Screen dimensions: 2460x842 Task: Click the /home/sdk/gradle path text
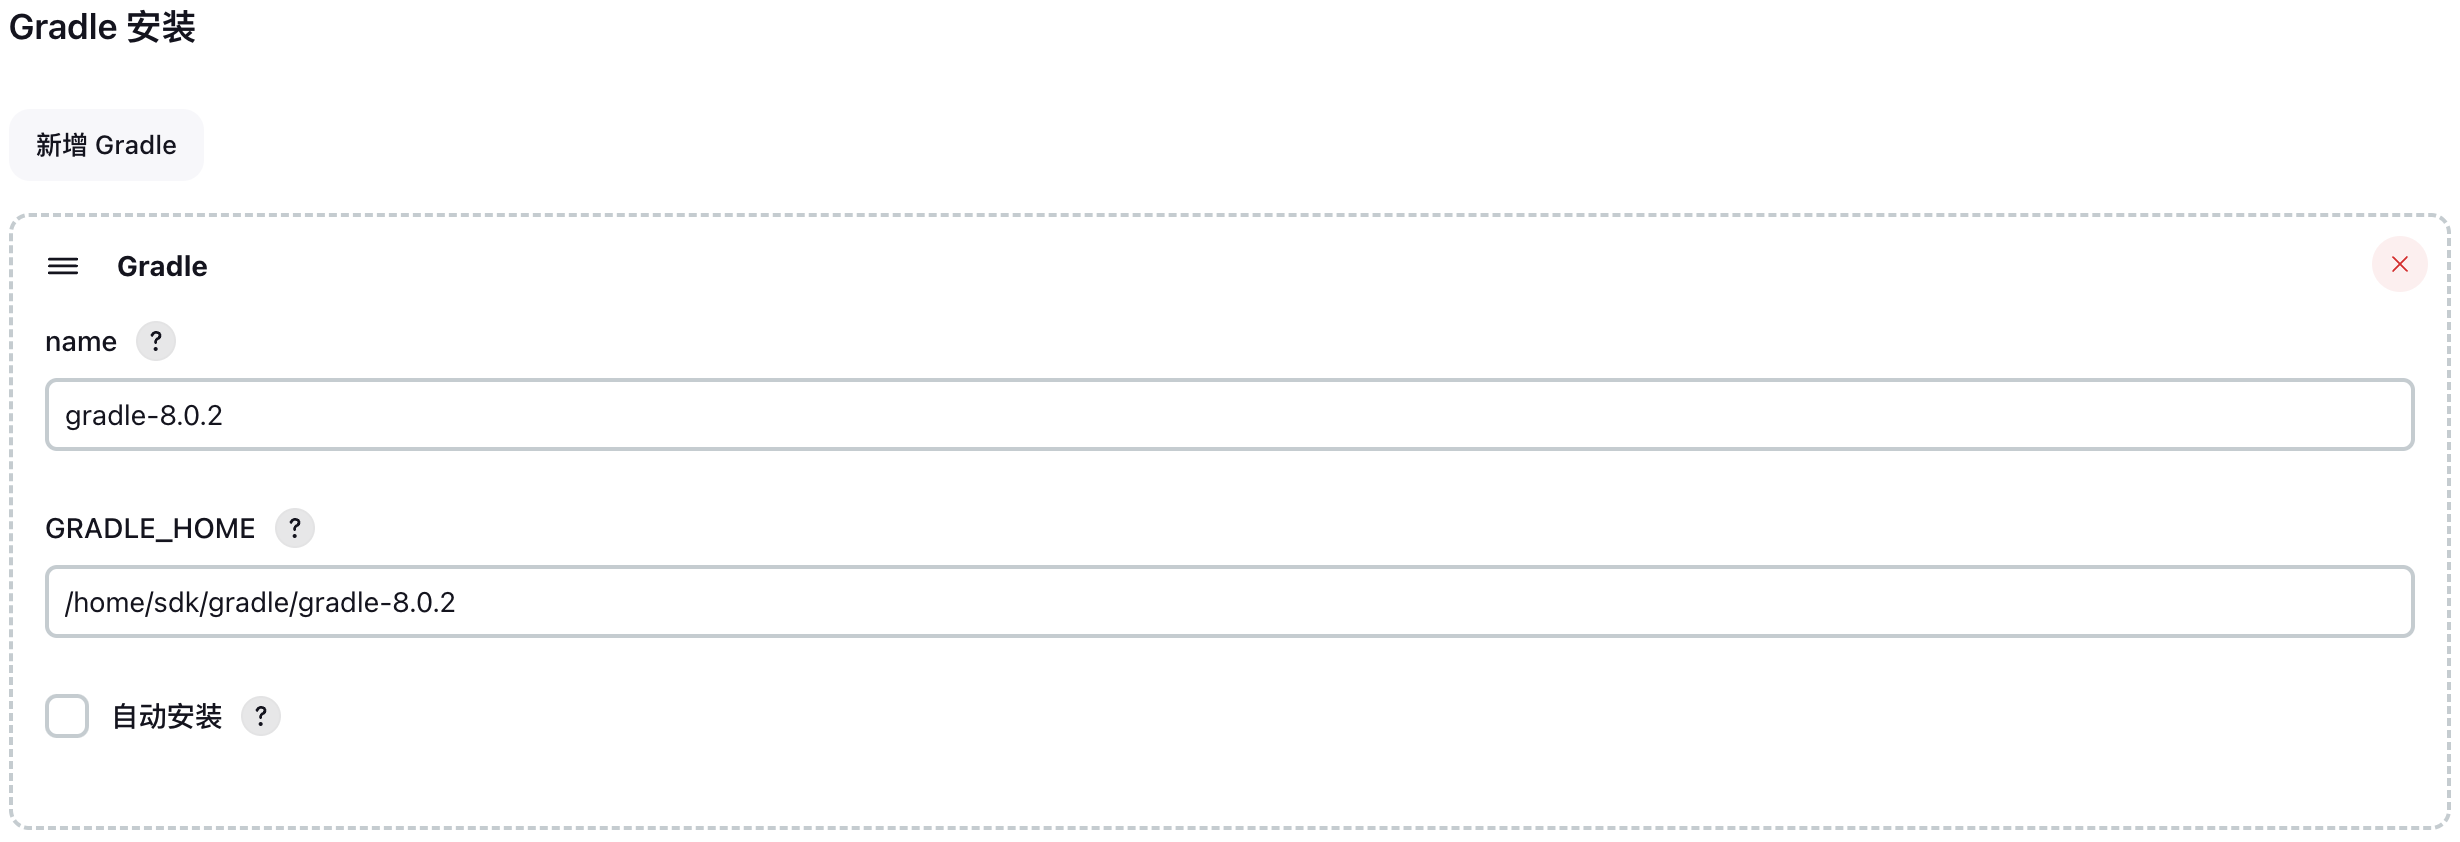click(260, 602)
